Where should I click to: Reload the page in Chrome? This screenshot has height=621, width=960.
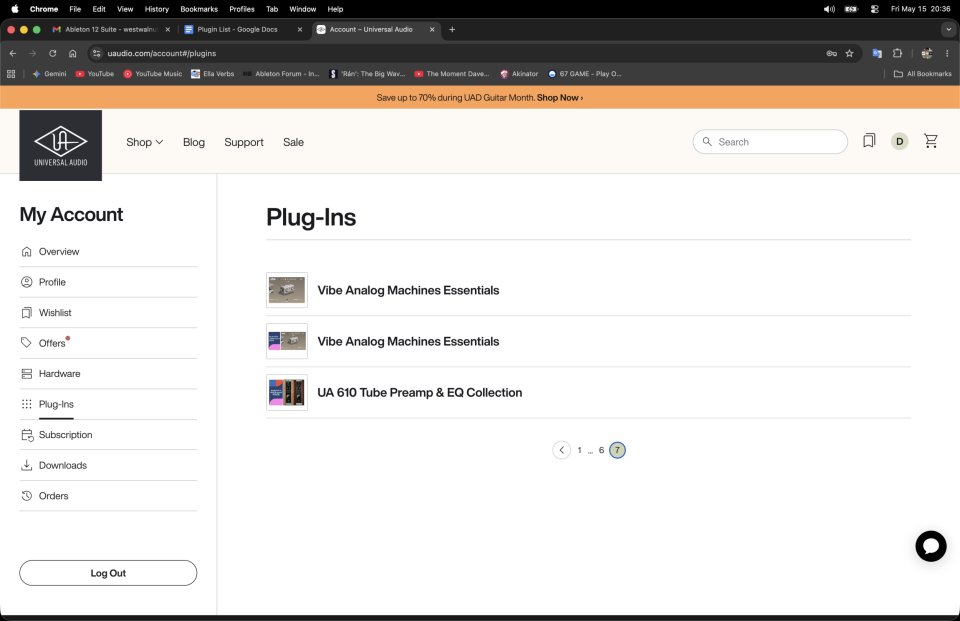coord(53,53)
